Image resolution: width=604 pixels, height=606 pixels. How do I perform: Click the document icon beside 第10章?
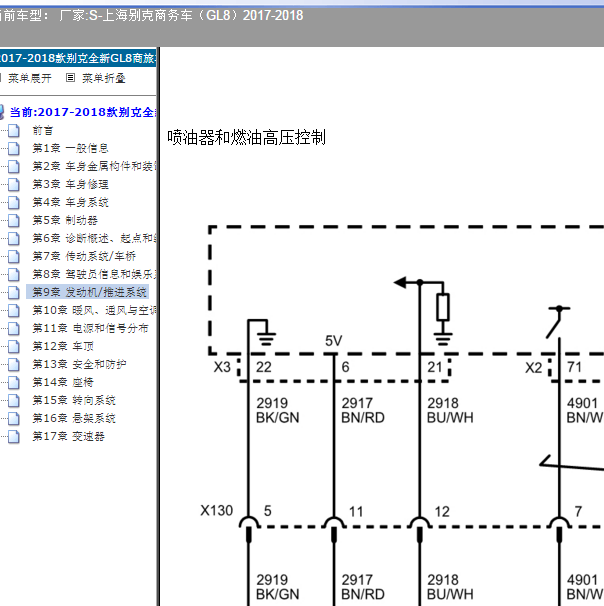tap(14, 310)
